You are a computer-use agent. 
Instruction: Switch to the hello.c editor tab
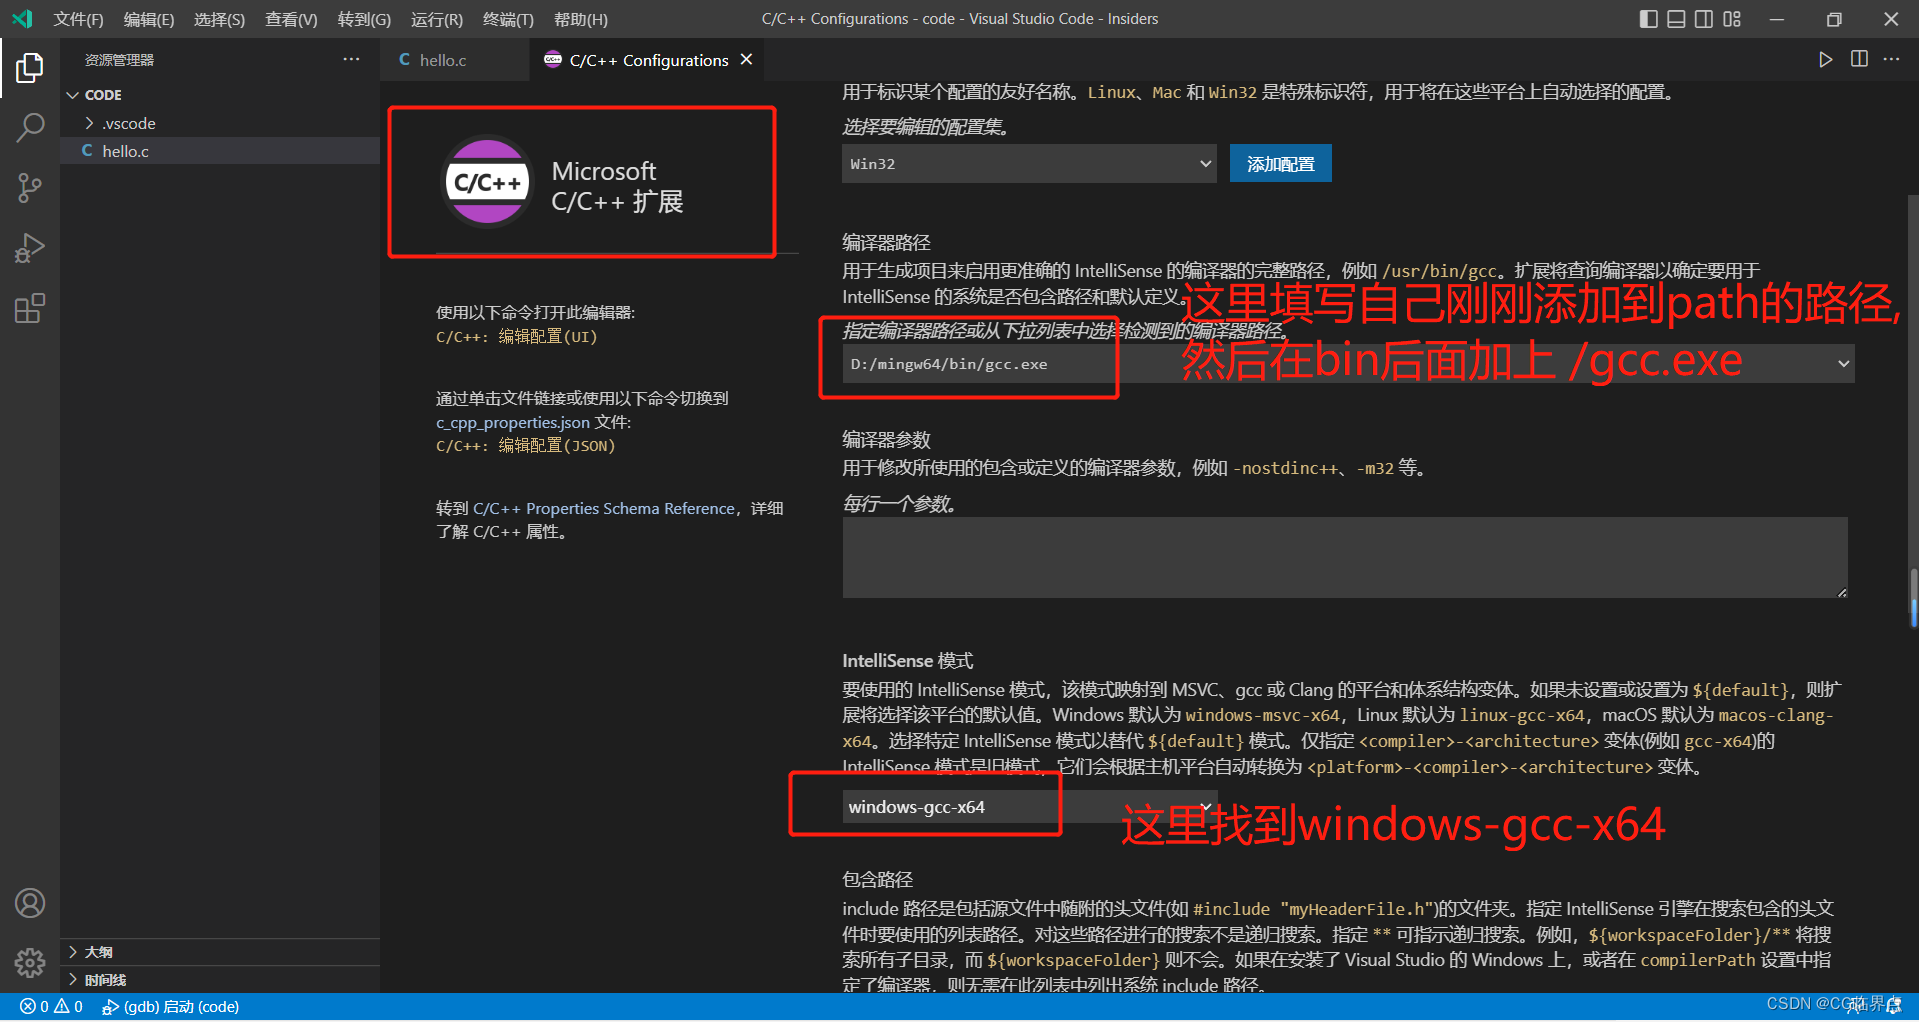[x=455, y=60]
